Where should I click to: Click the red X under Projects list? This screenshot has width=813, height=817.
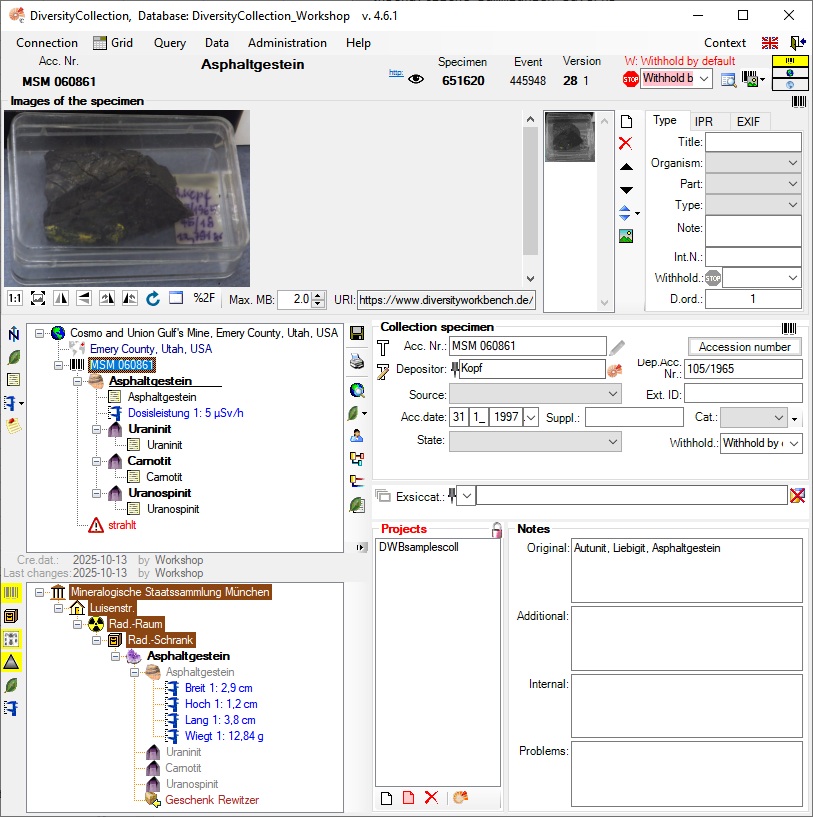432,797
